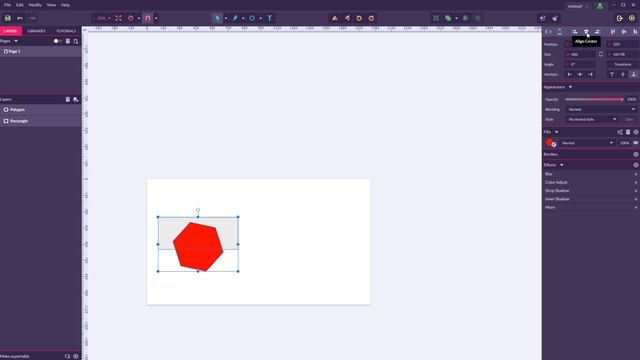The width and height of the screenshot is (640, 360).
Task: Click the Present play icon in toolbar
Action: point(632,18)
